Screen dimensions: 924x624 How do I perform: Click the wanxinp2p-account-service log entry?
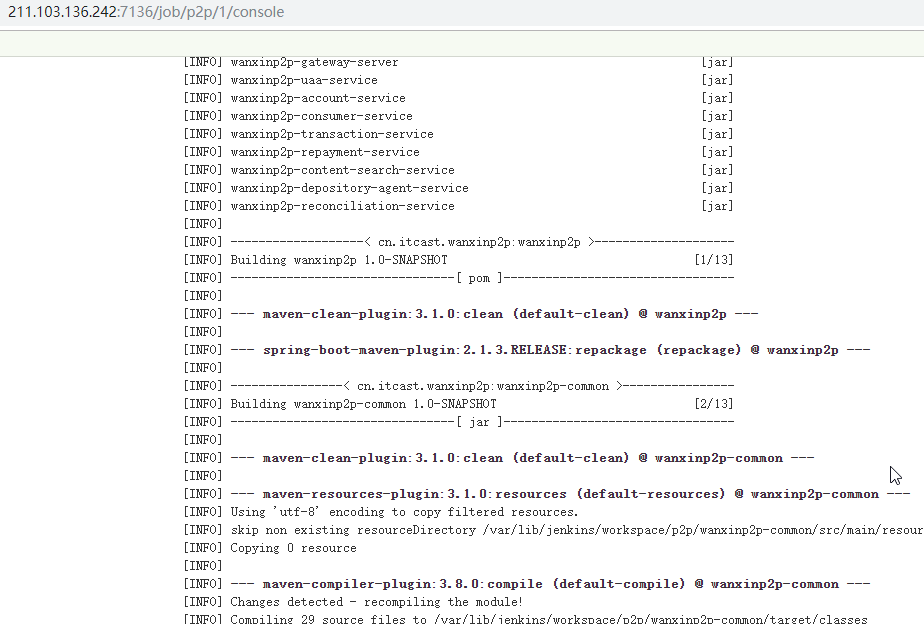click(x=458, y=98)
